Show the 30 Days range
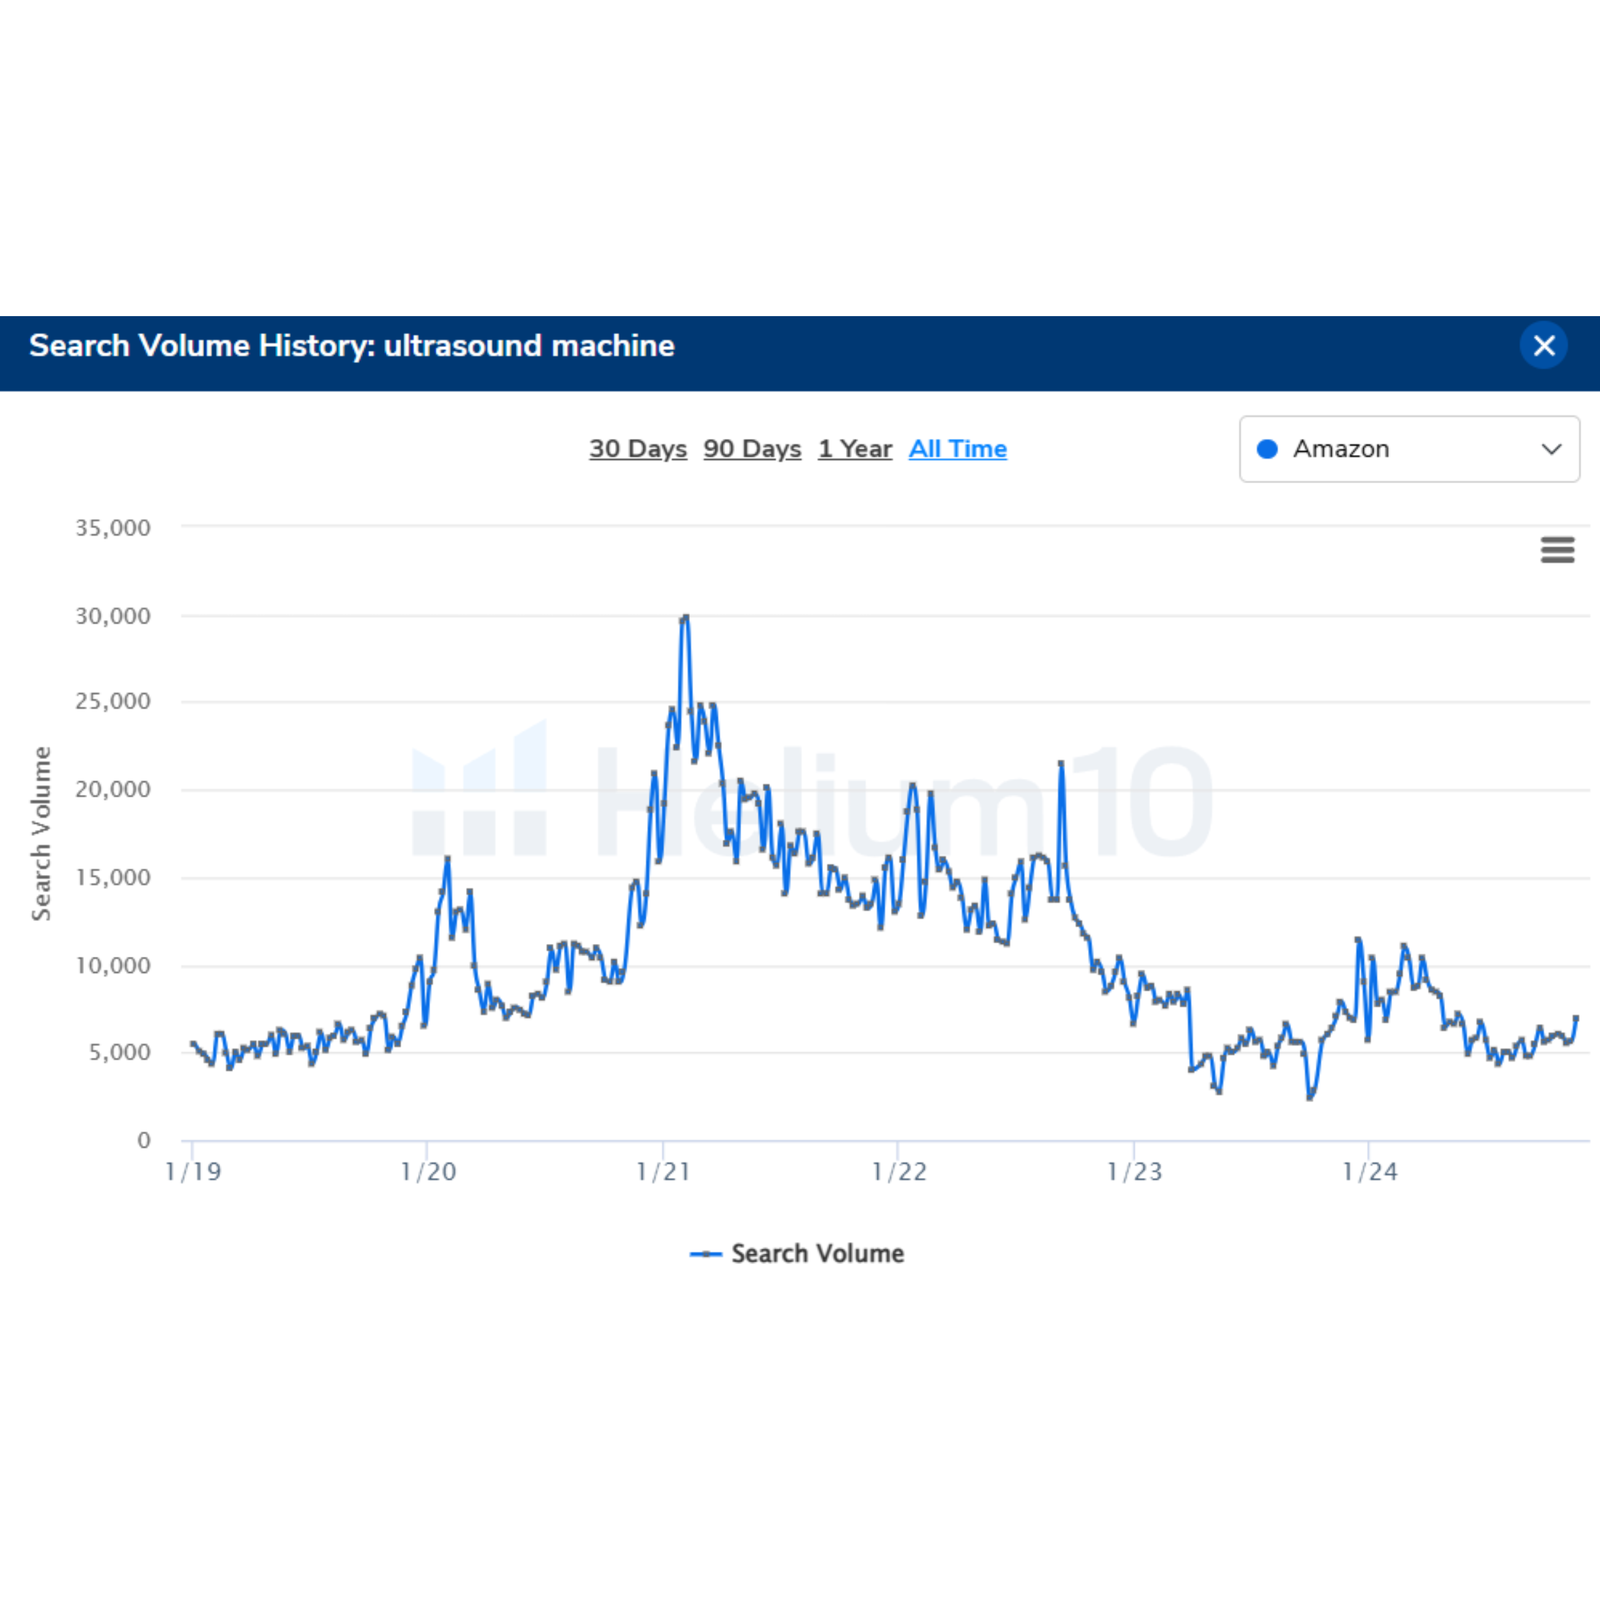The width and height of the screenshot is (1600, 1600). pyautogui.click(x=638, y=449)
